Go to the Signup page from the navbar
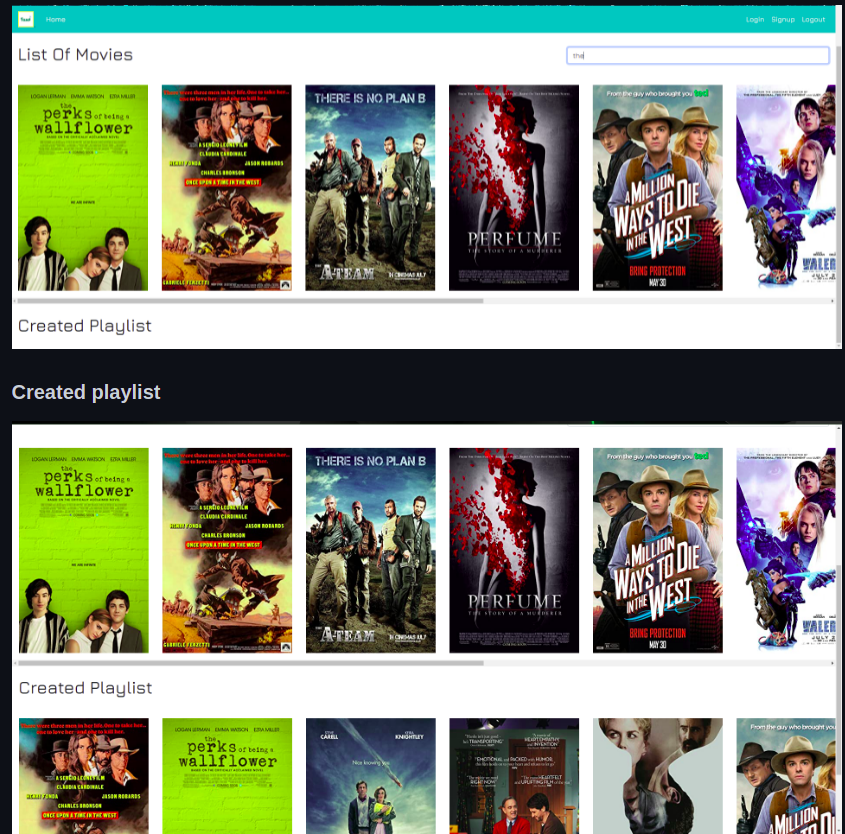Viewport: 845px width, 834px height. click(x=782, y=19)
